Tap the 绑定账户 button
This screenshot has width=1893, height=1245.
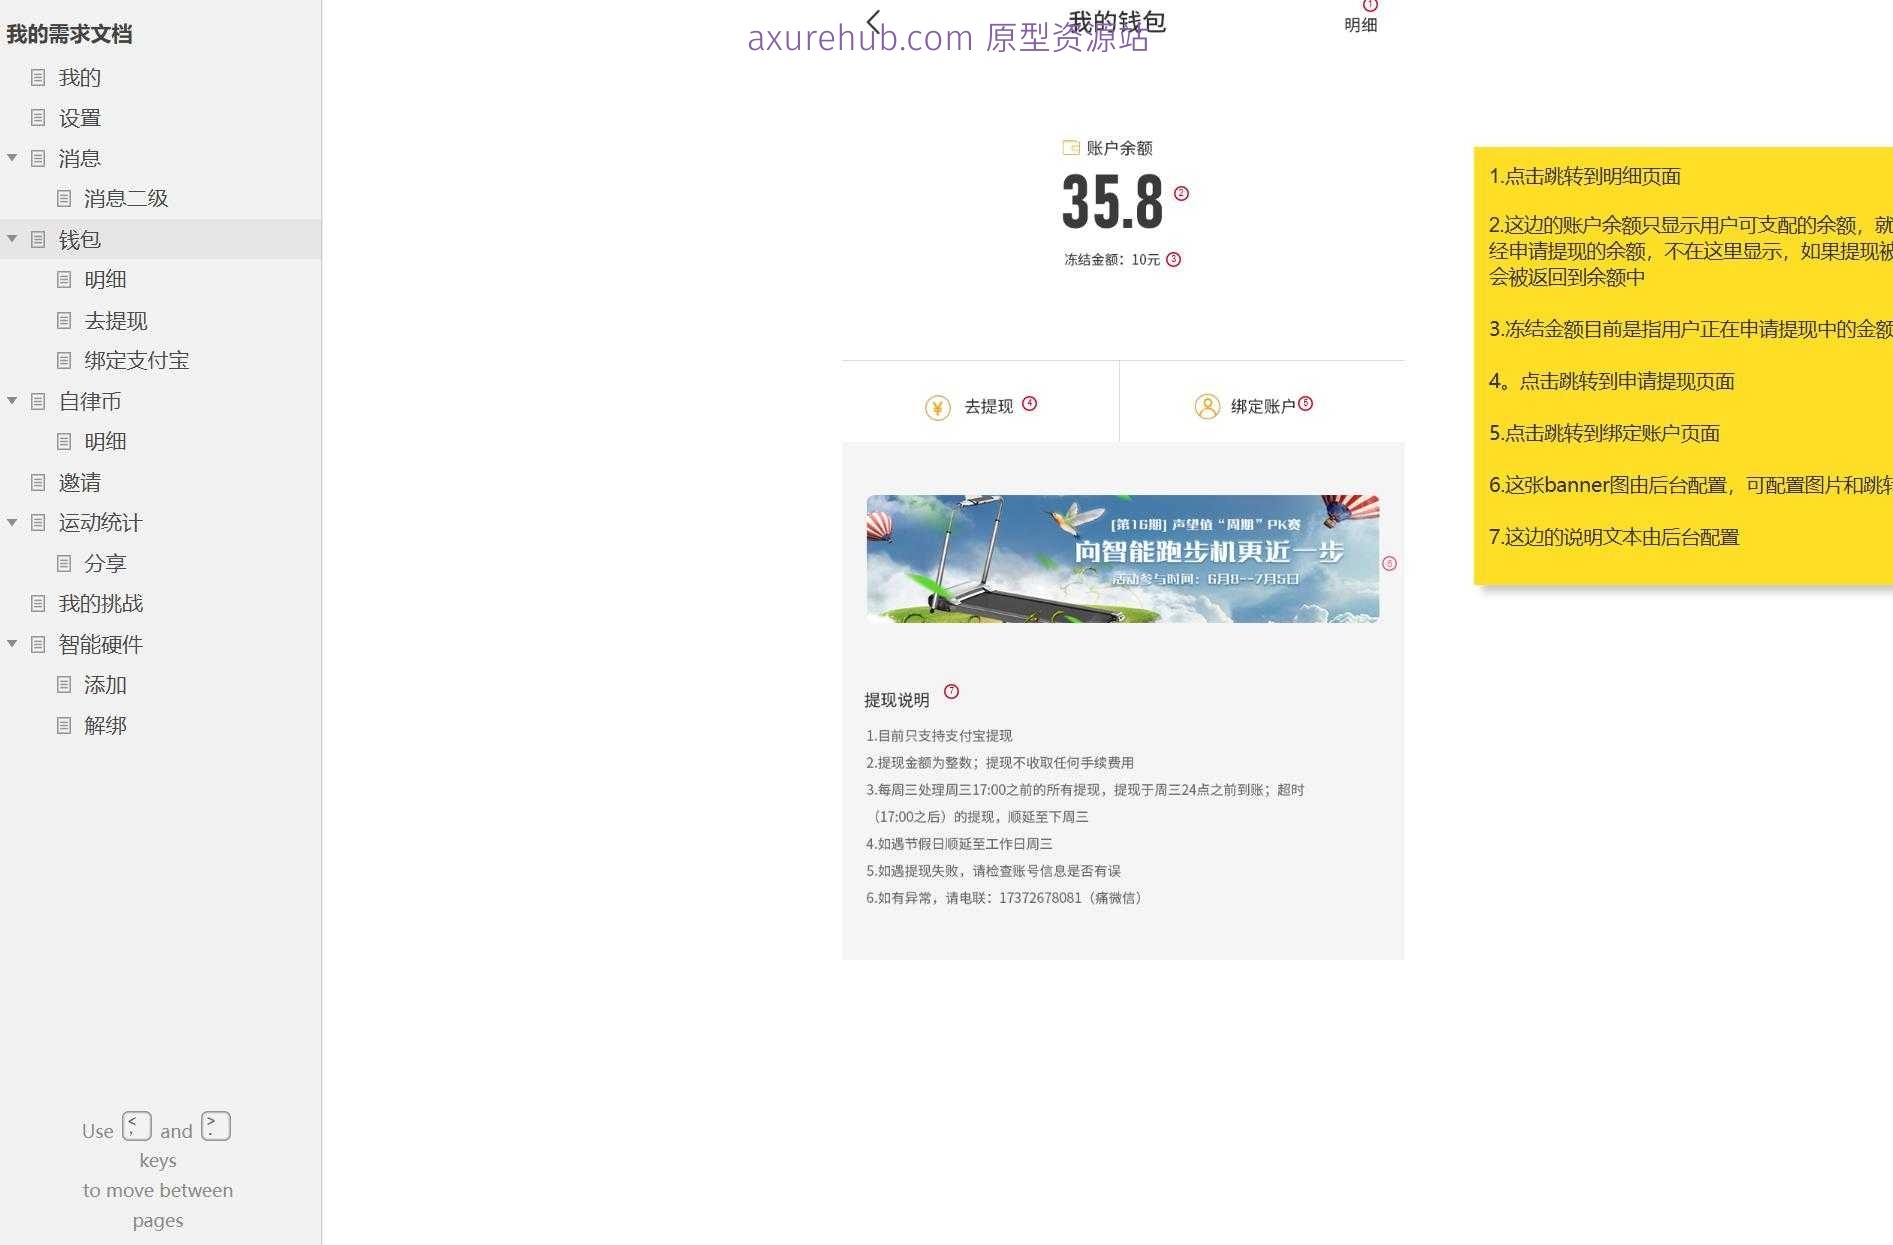pos(1263,406)
